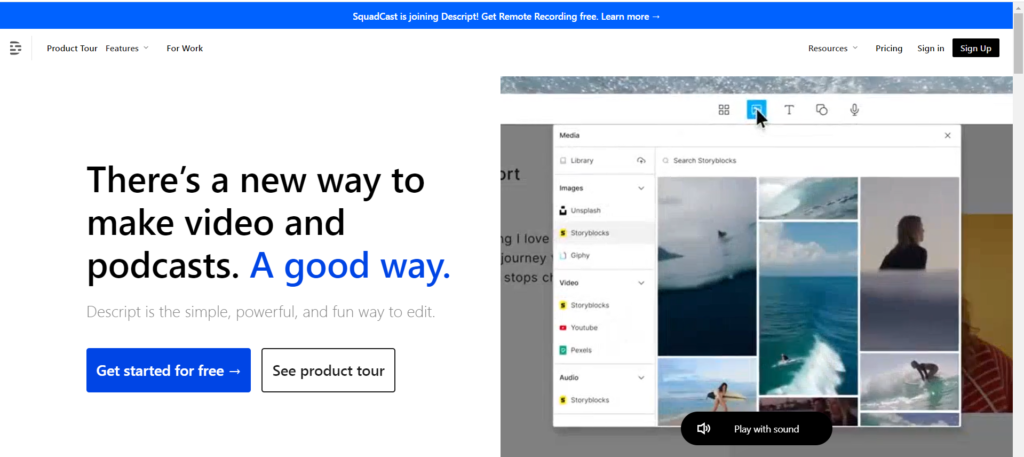Click the Giphy source icon

pyautogui.click(x=563, y=255)
